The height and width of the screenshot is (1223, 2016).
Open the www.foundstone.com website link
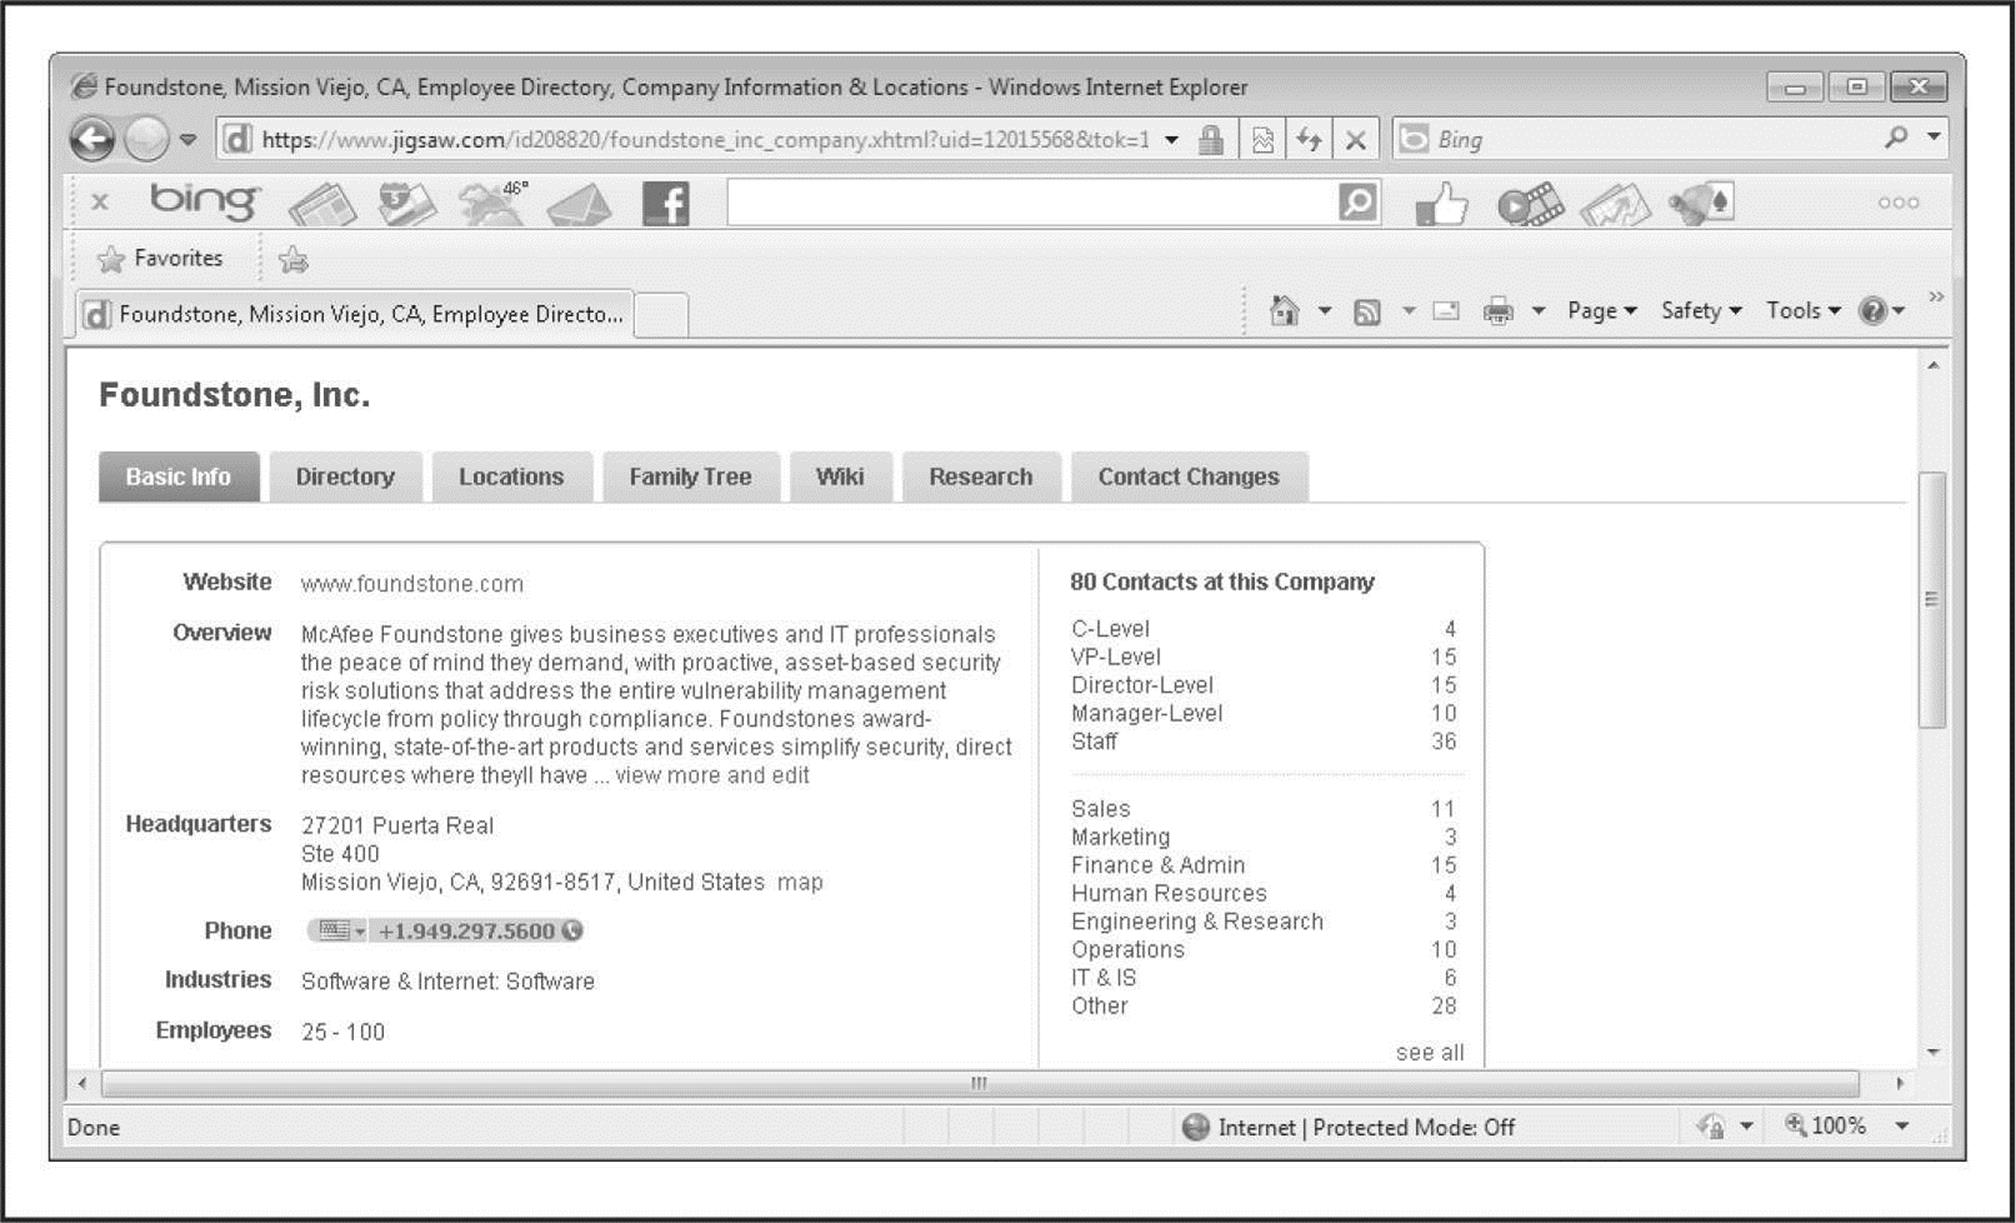412,584
